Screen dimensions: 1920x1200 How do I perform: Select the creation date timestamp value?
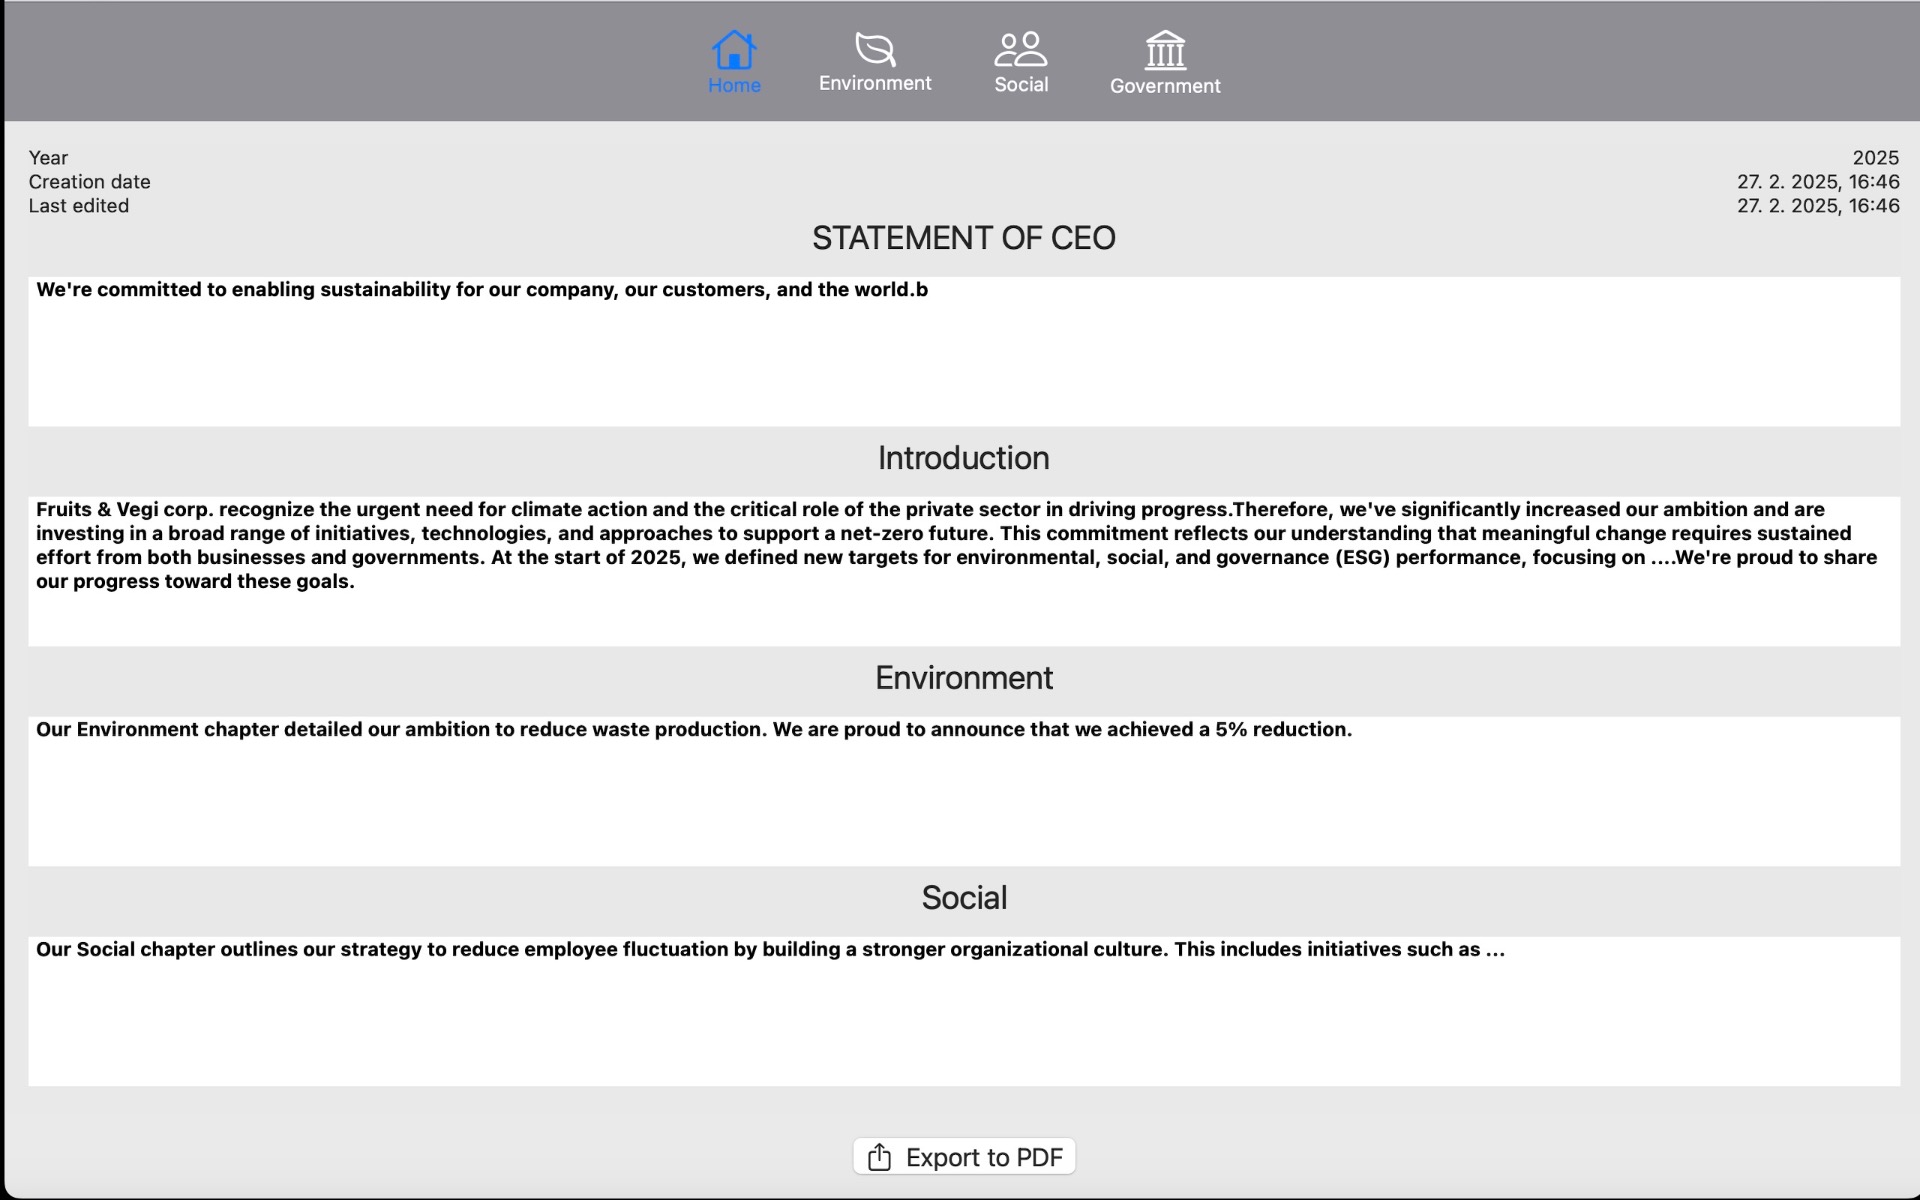(x=1817, y=182)
